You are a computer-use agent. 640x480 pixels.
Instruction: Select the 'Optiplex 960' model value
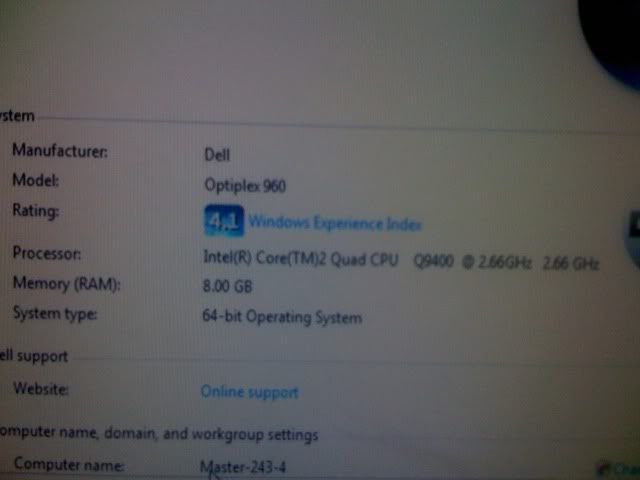click(245, 185)
